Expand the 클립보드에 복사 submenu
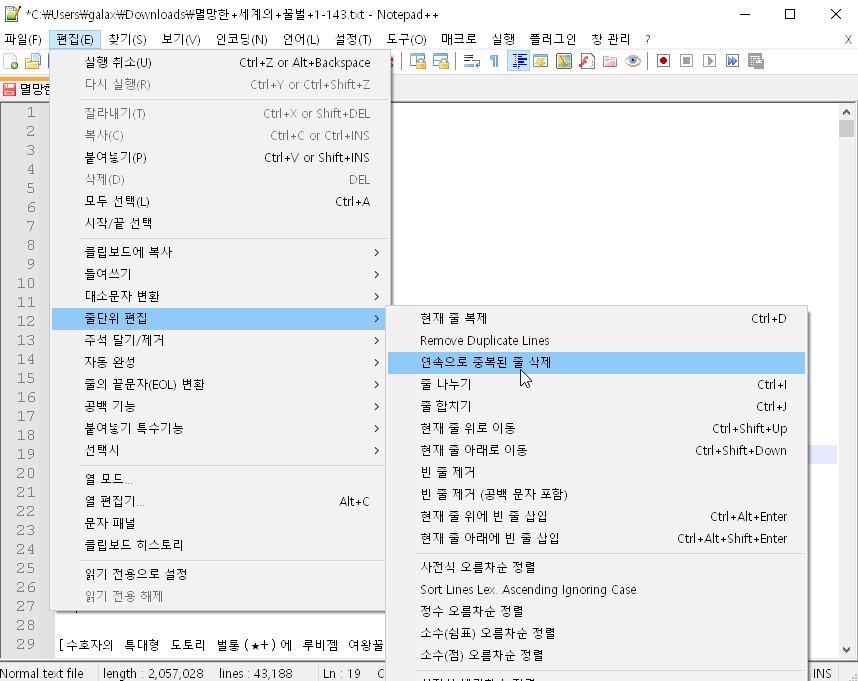The image size is (858, 681). click(x=219, y=252)
